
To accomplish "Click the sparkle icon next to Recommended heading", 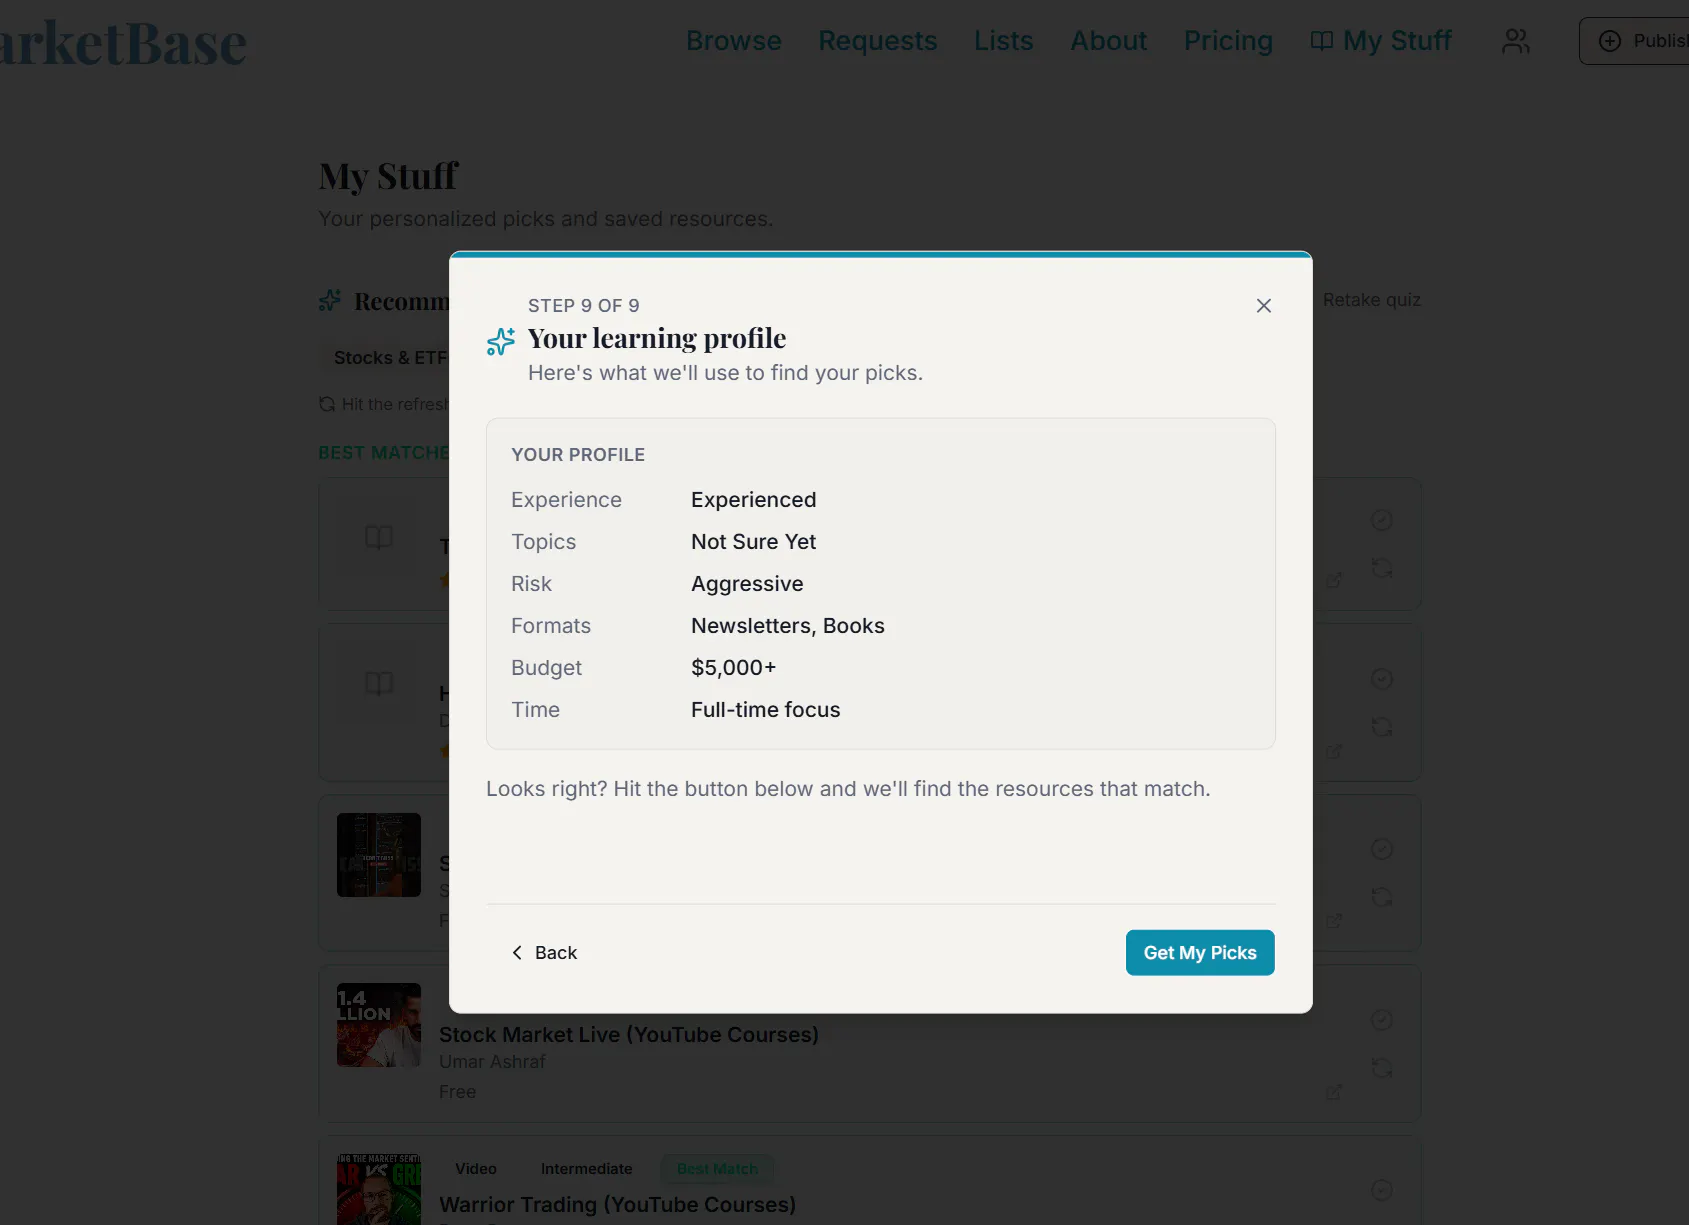I will (330, 300).
